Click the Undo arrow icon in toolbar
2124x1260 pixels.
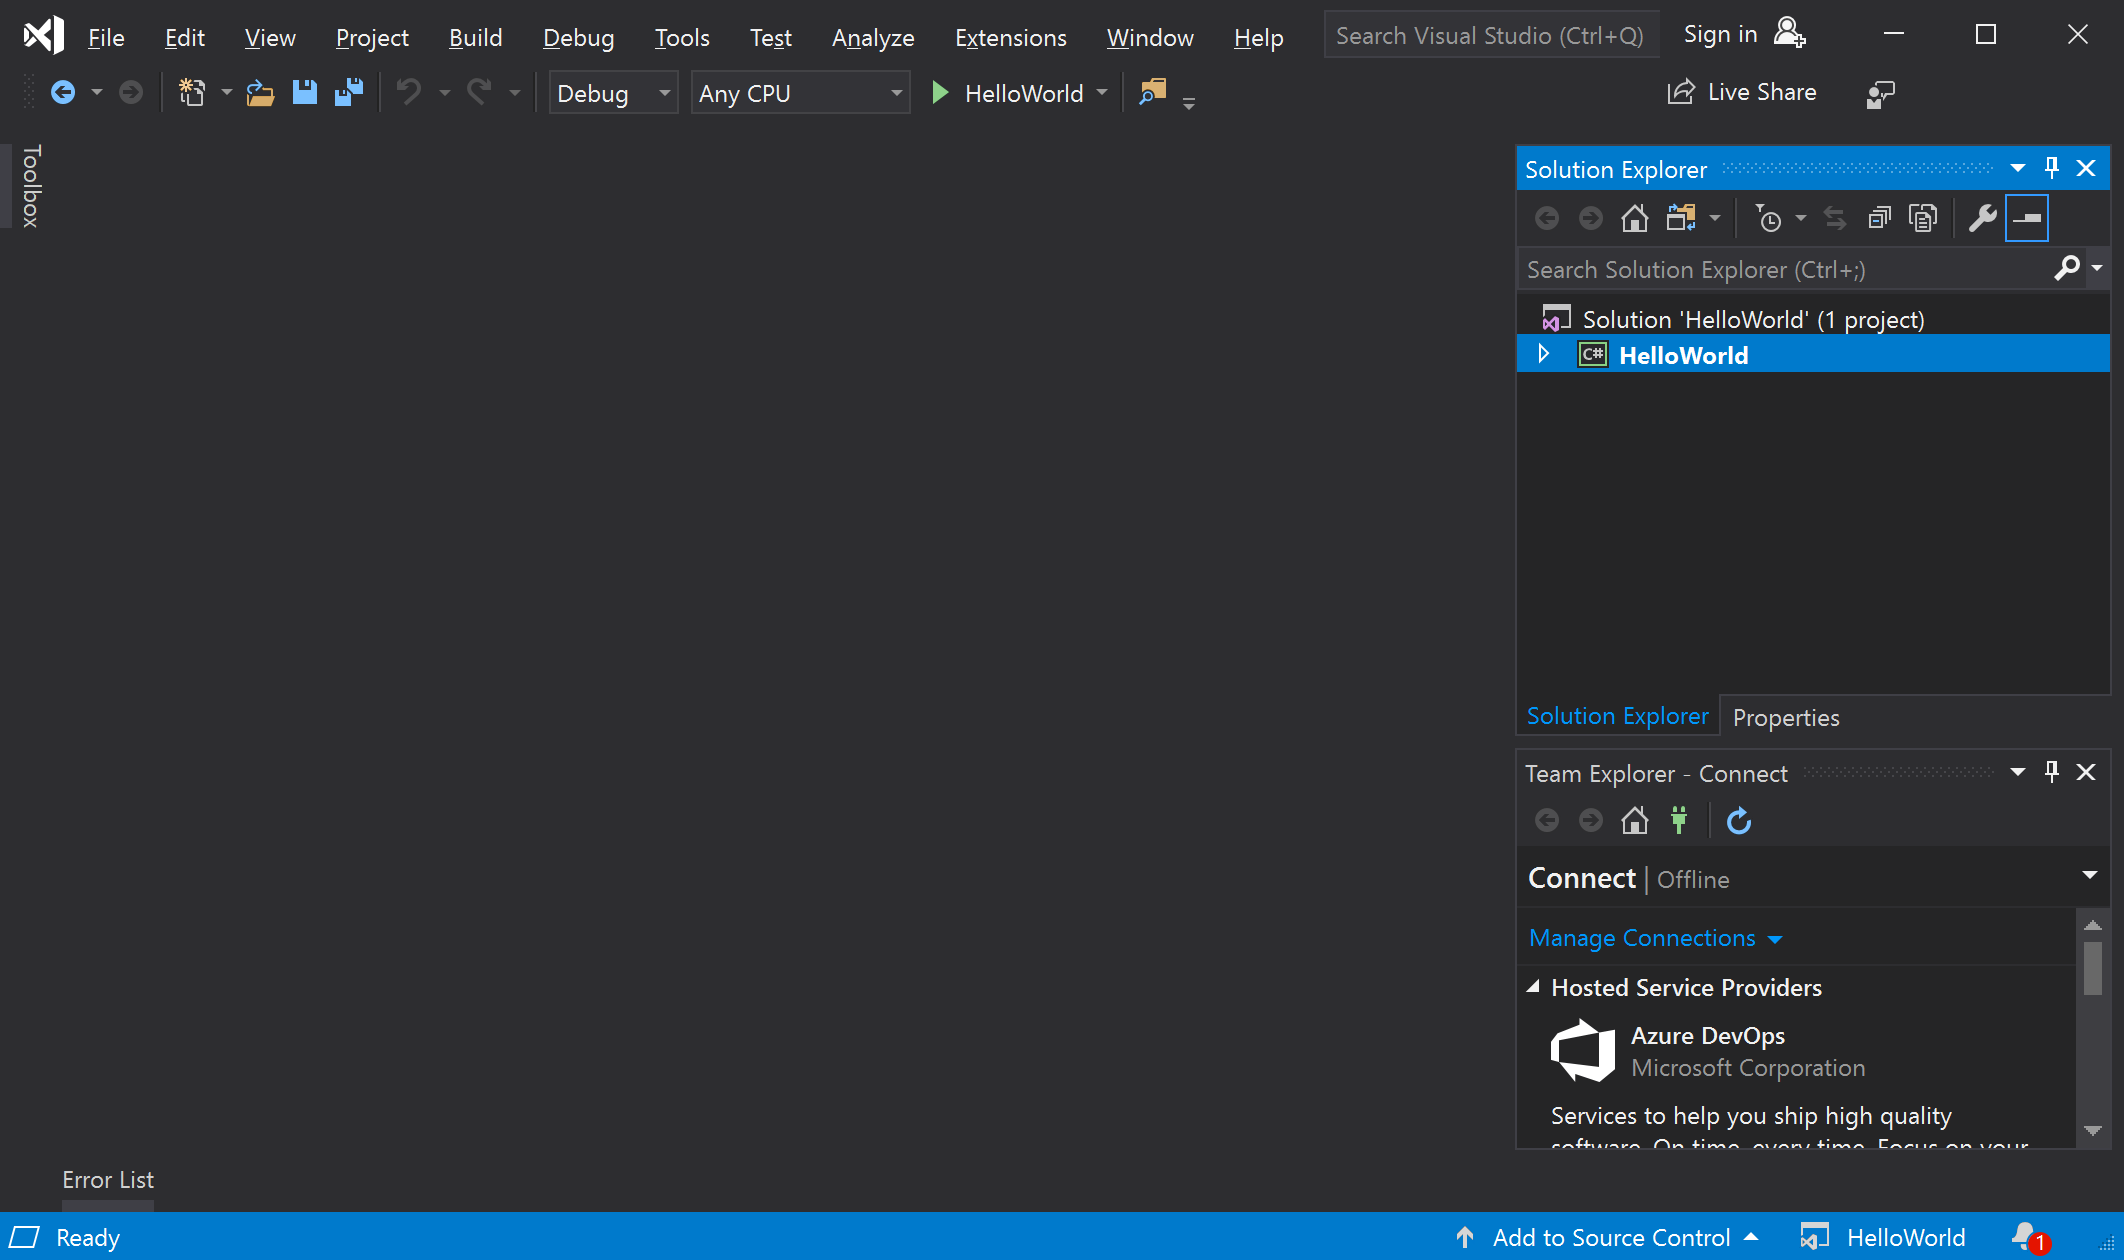[x=410, y=92]
